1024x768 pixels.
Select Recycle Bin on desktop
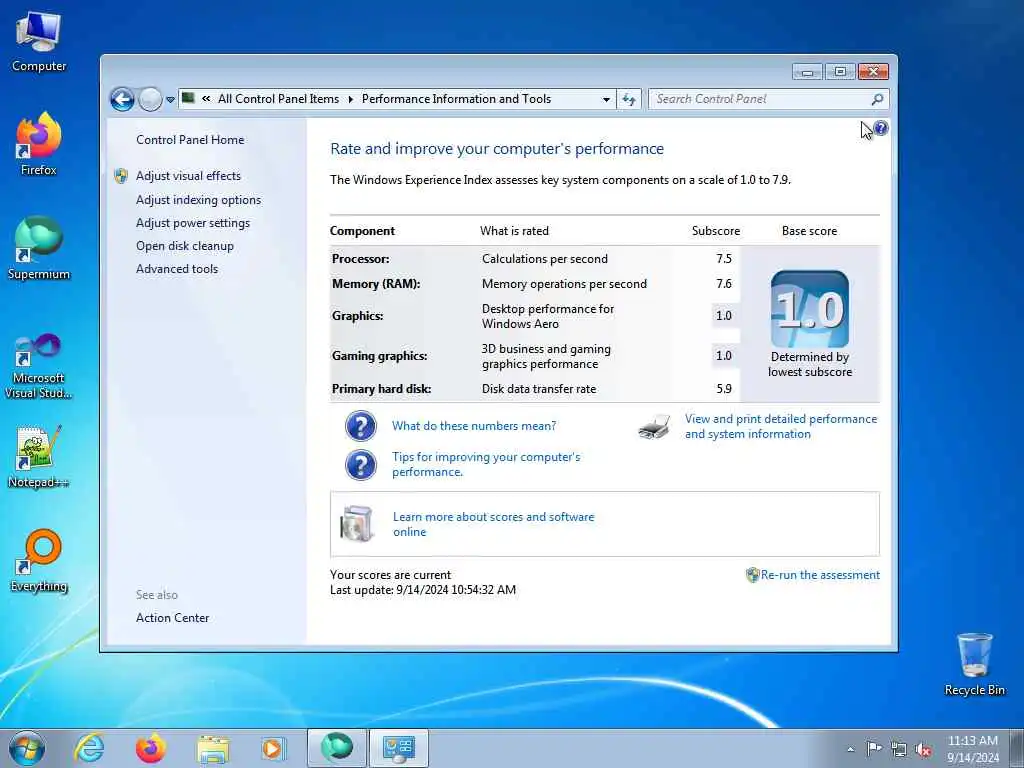[x=974, y=664]
